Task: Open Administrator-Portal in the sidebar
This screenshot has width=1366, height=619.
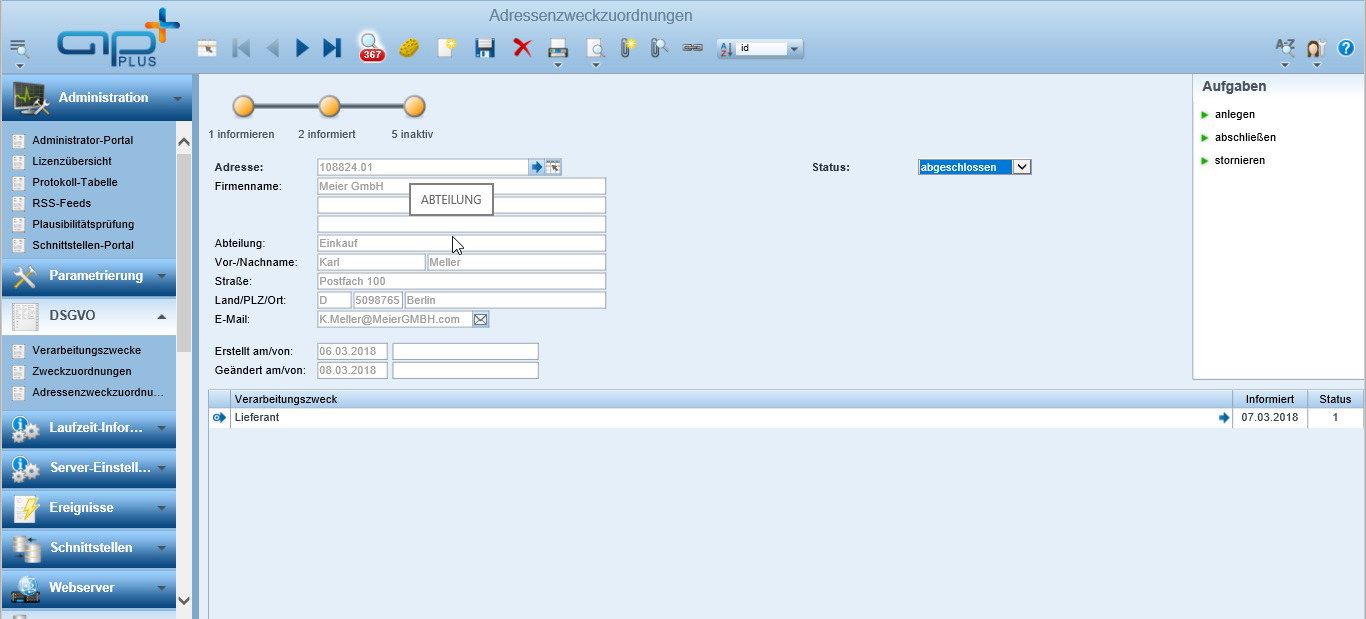Action: click(82, 140)
